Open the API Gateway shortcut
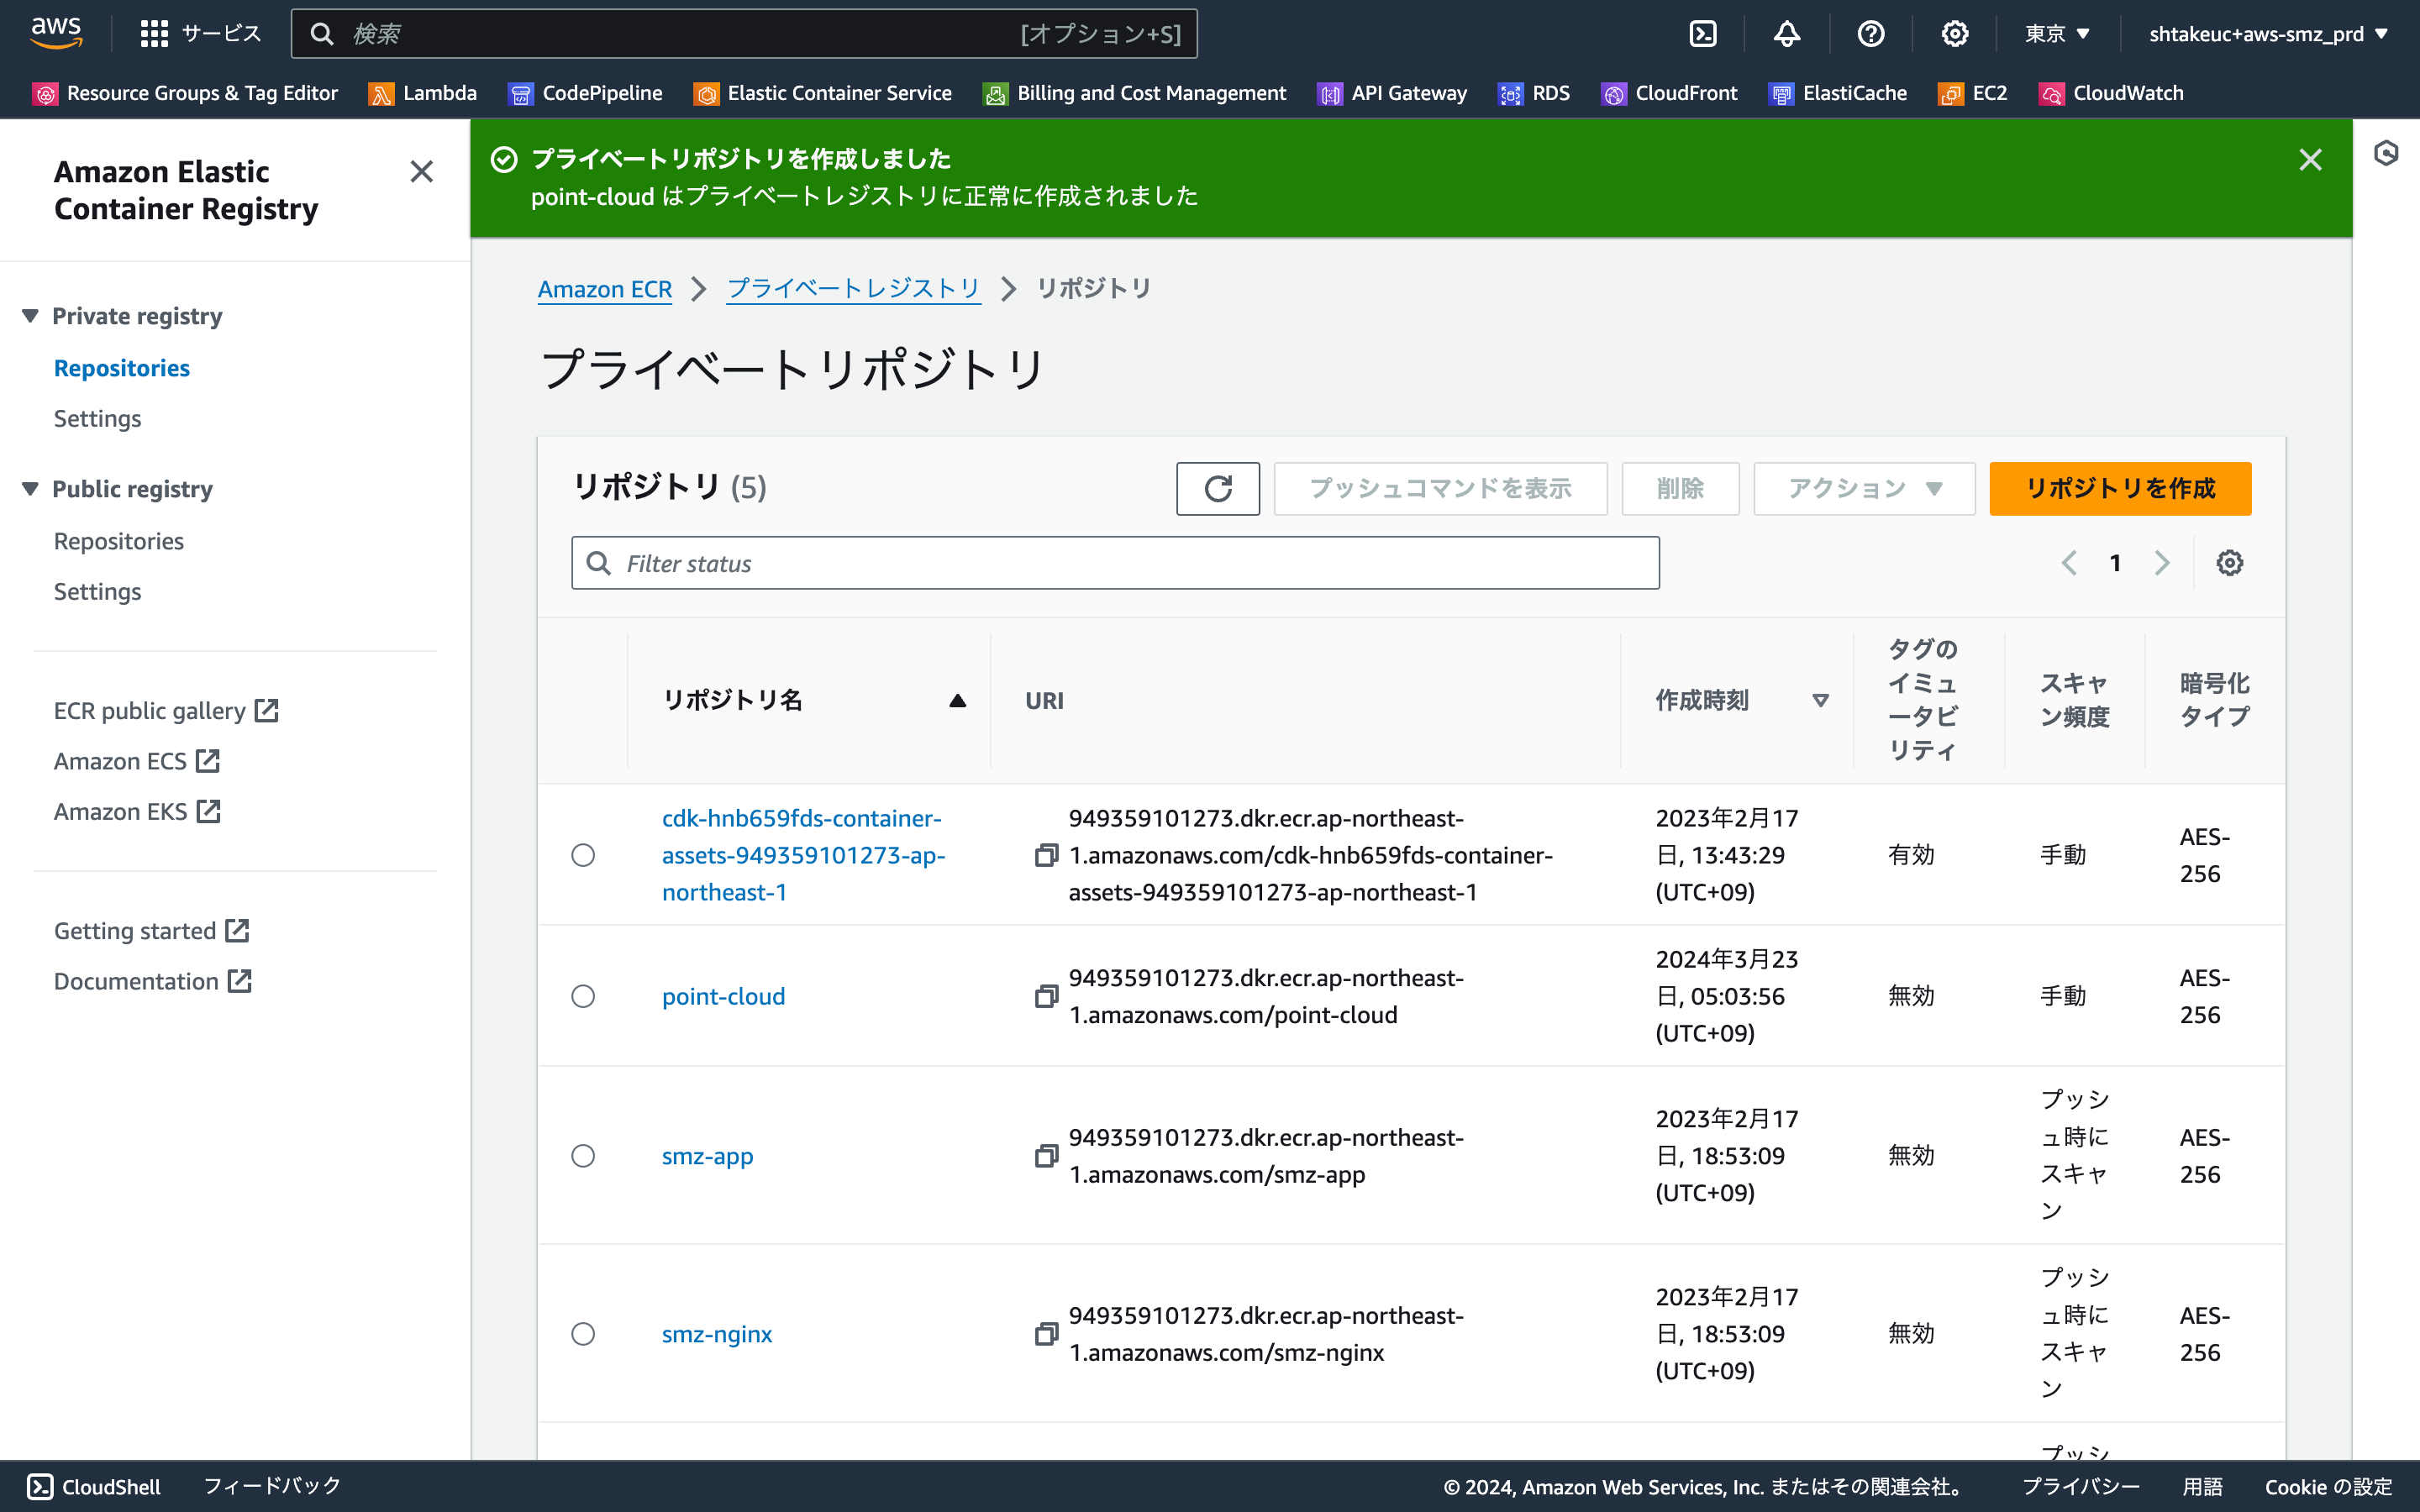The height and width of the screenshot is (1512, 2420). click(x=1392, y=93)
